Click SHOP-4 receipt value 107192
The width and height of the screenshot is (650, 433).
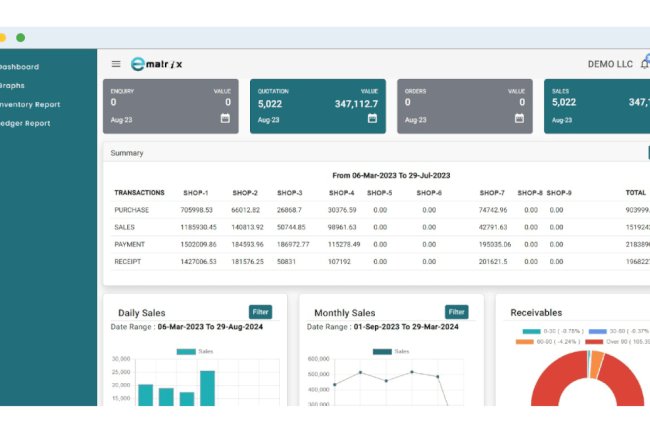(x=339, y=261)
